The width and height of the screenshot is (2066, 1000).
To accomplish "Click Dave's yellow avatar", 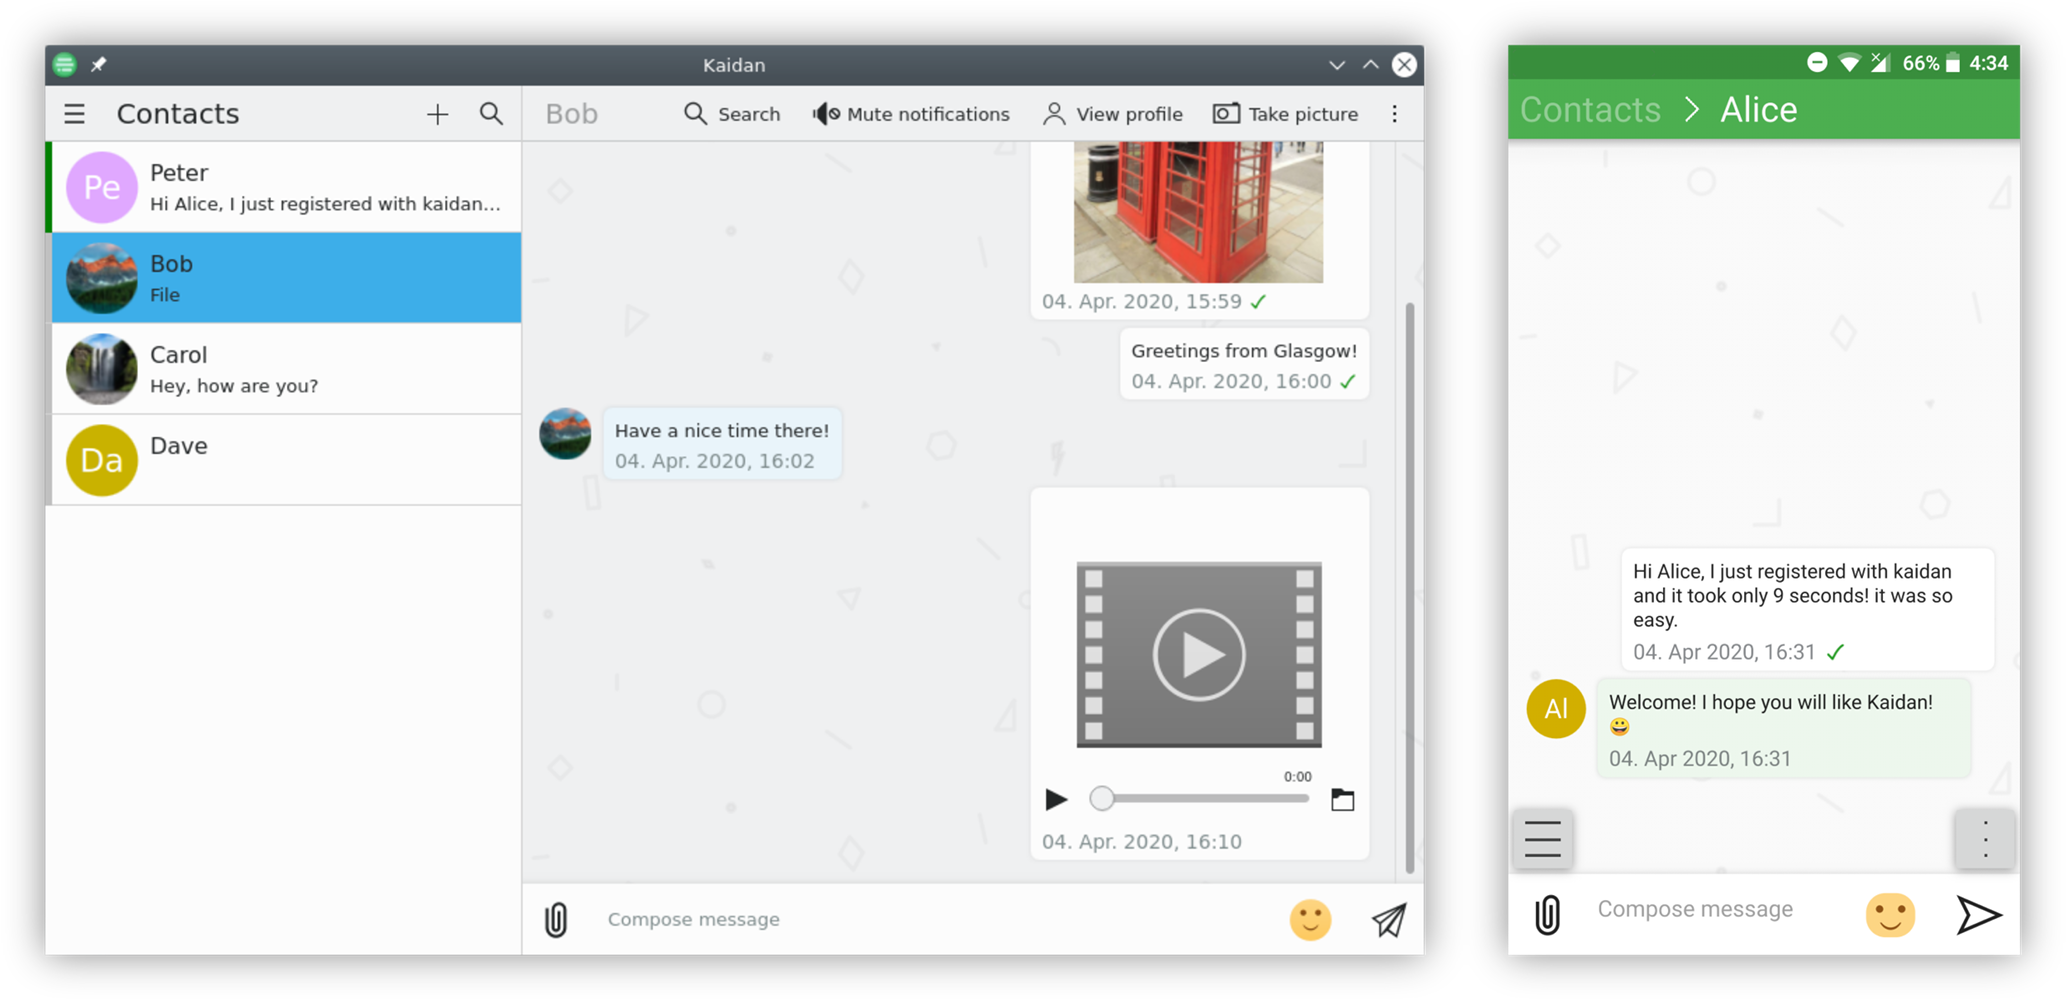I will [101, 460].
